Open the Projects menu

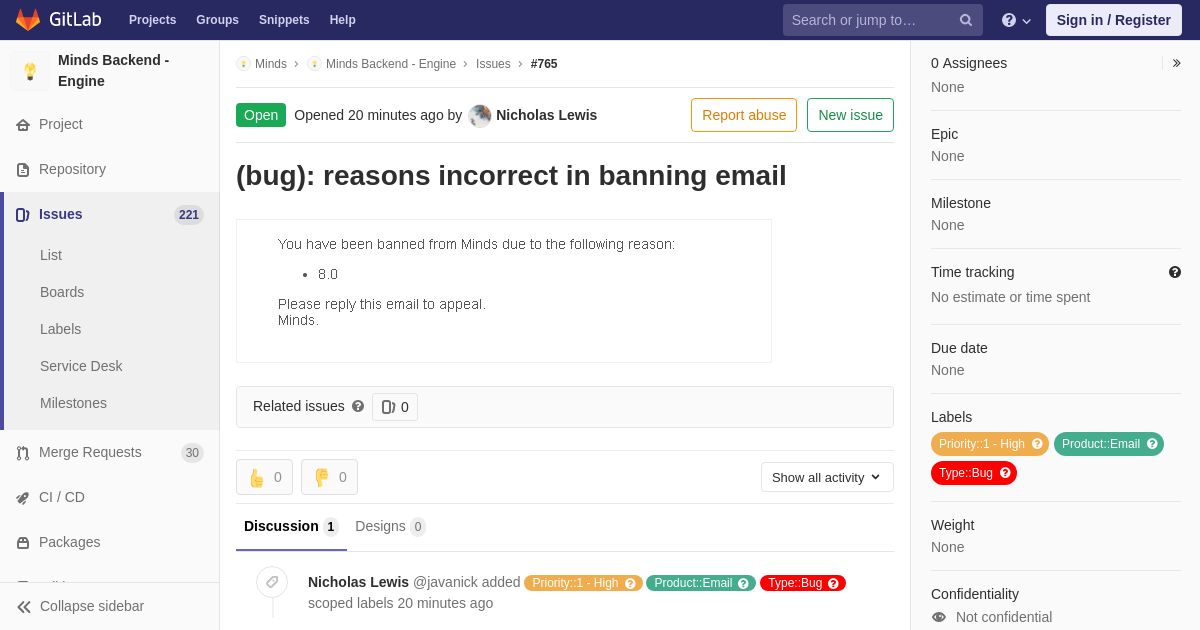[x=152, y=20]
